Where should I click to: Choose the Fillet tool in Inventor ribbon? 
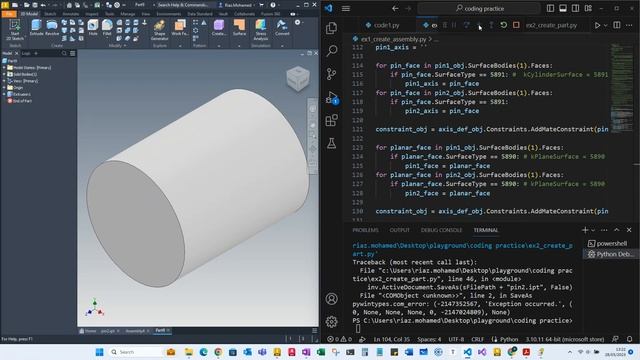click(107, 27)
